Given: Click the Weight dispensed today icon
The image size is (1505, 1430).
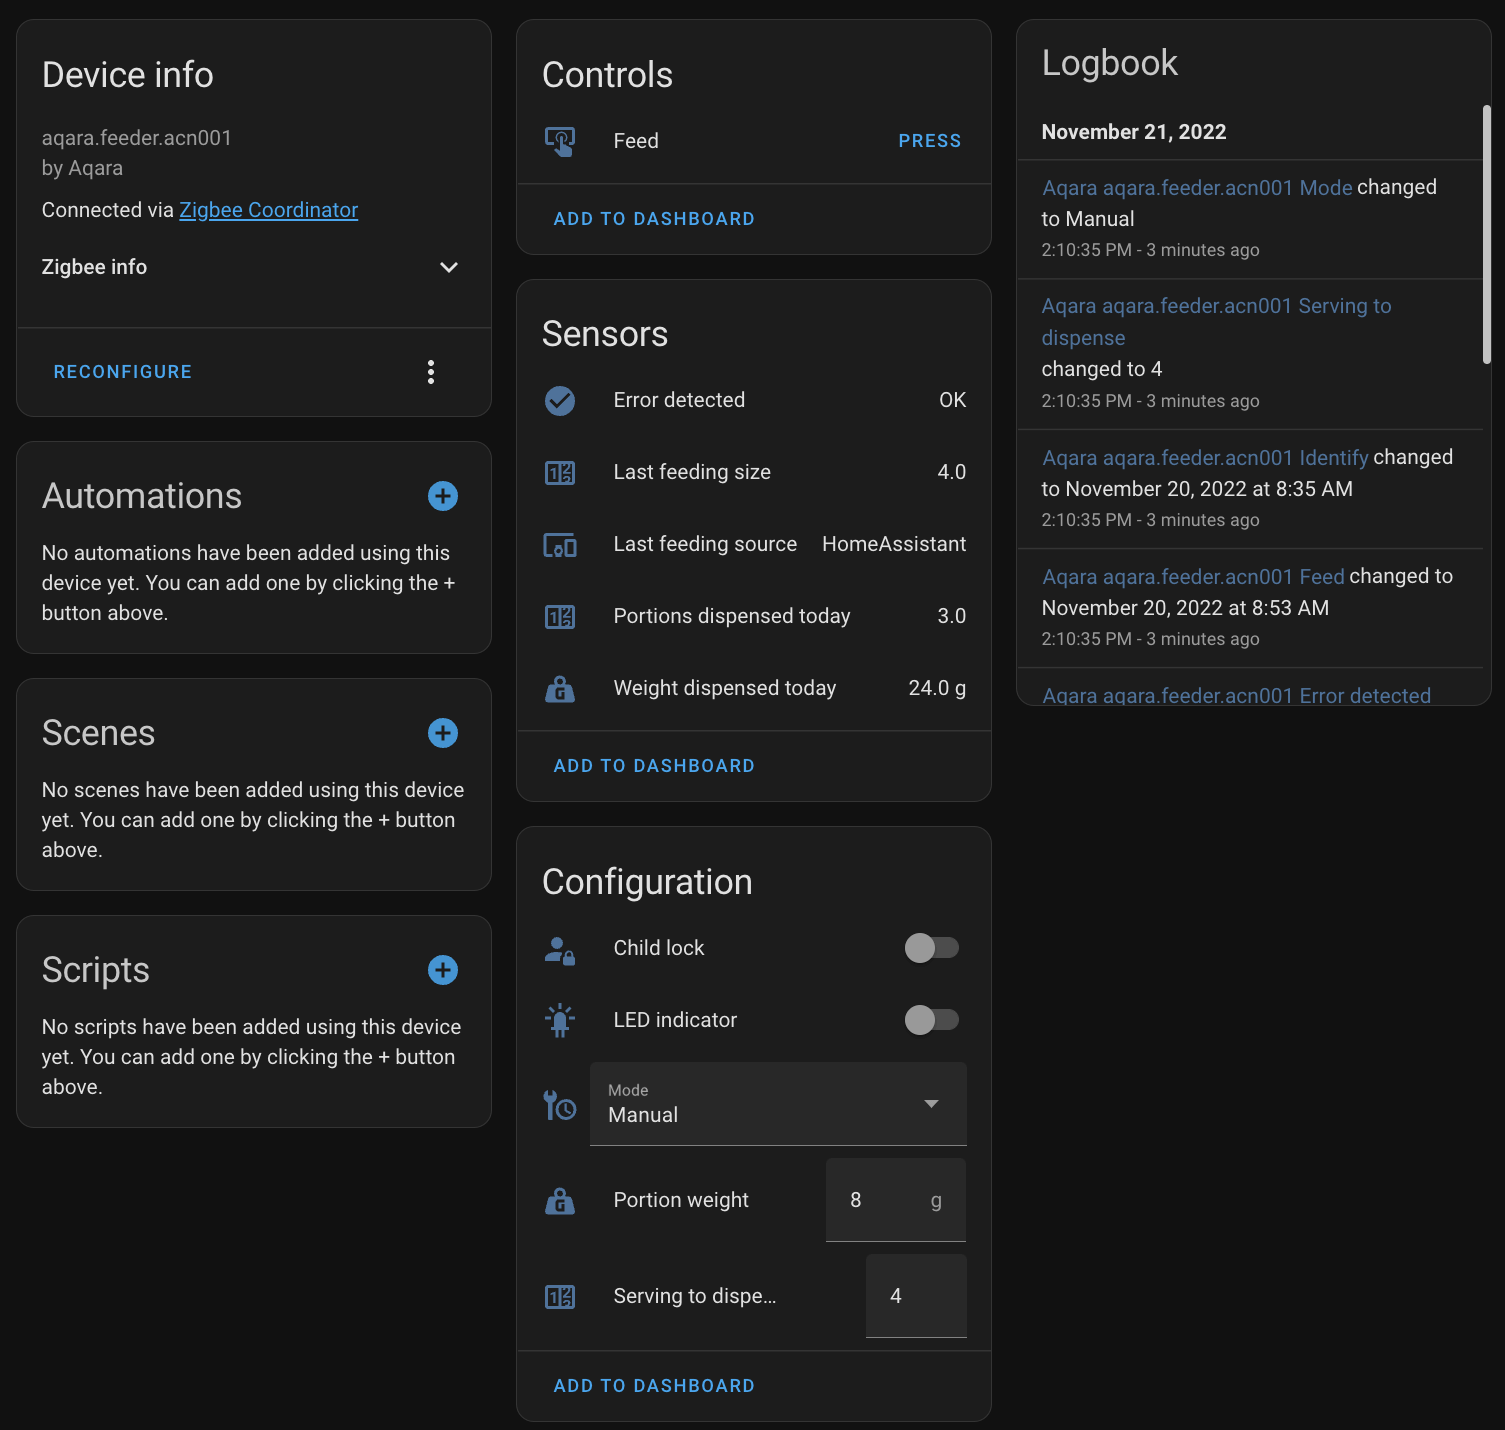Looking at the screenshot, I should point(559,689).
